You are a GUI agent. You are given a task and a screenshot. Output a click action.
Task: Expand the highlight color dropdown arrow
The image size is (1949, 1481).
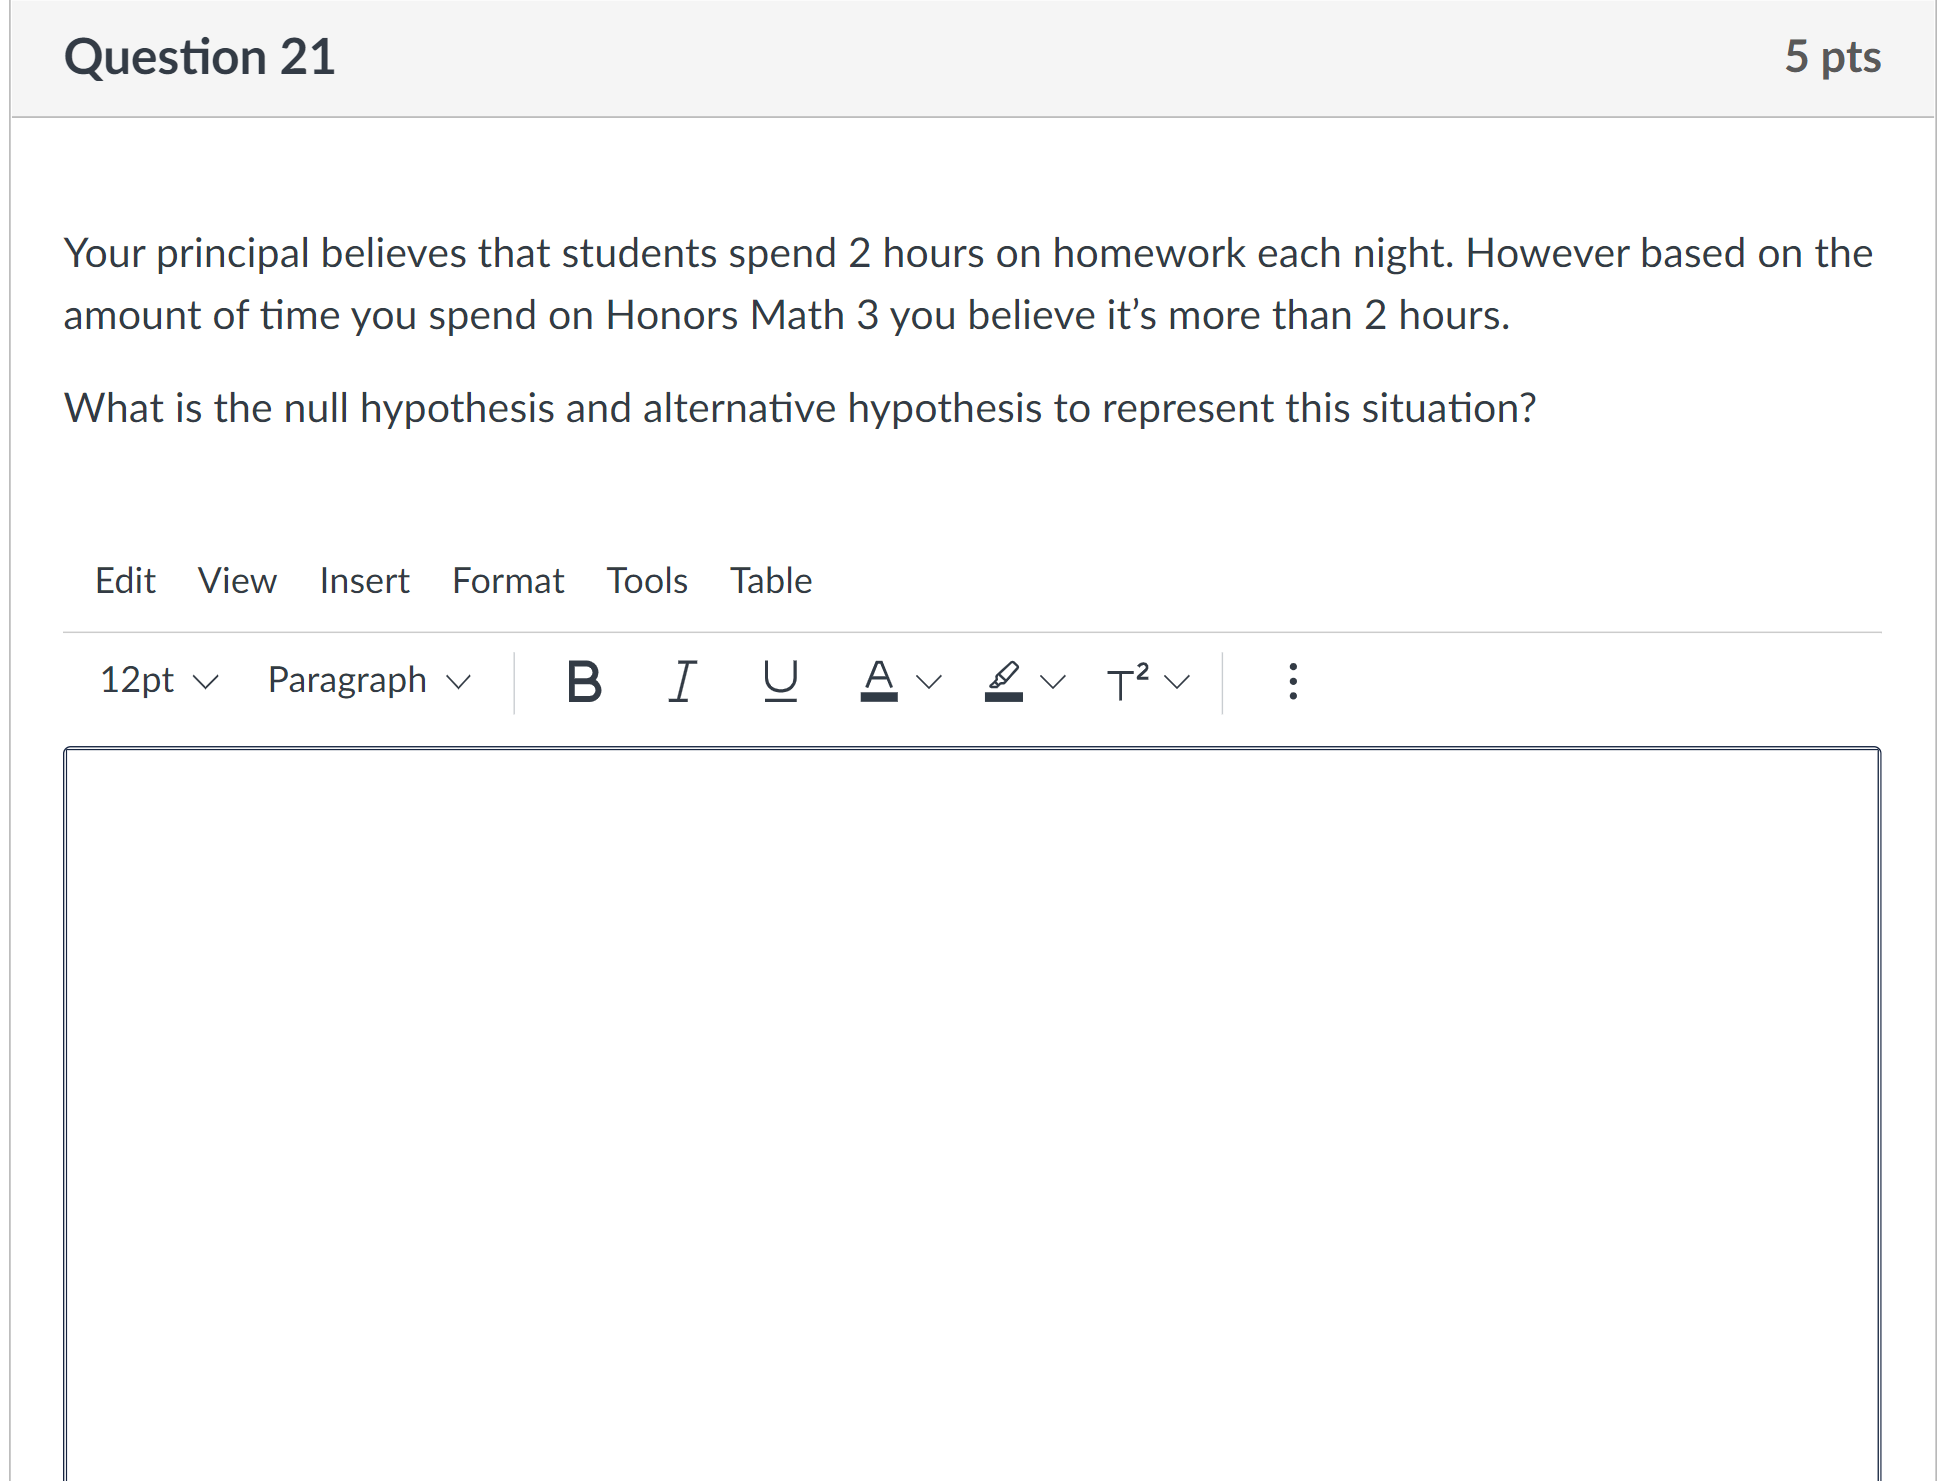[1053, 682]
